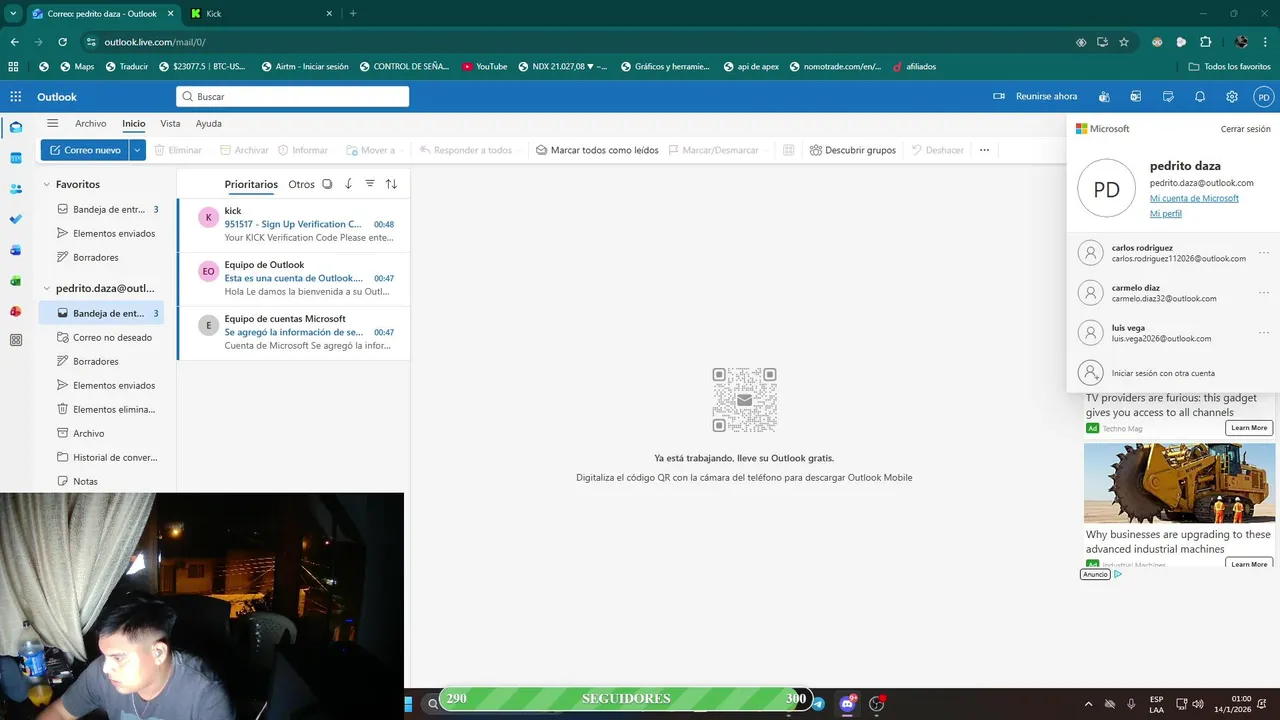Open the Mi perfil link
This screenshot has width=1280, height=720.
pyautogui.click(x=1166, y=214)
